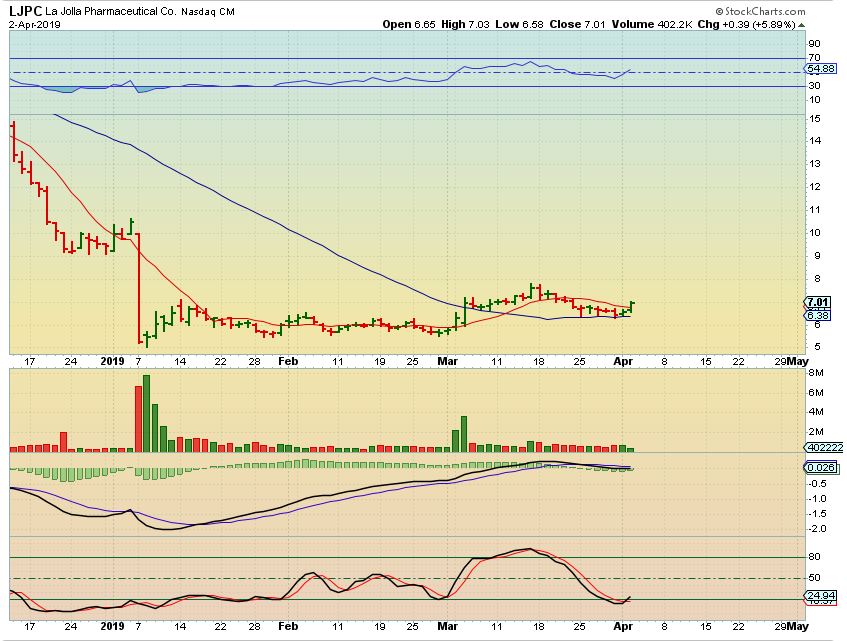
Task: Click the tallest green volume bar
Action: pyautogui.click(x=147, y=413)
